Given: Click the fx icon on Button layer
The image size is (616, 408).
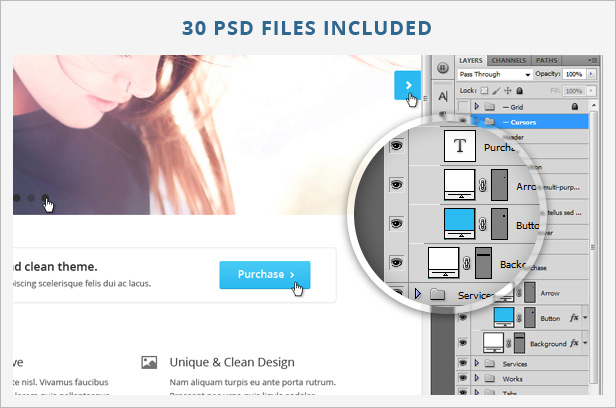Looking at the screenshot, I should (574, 318).
